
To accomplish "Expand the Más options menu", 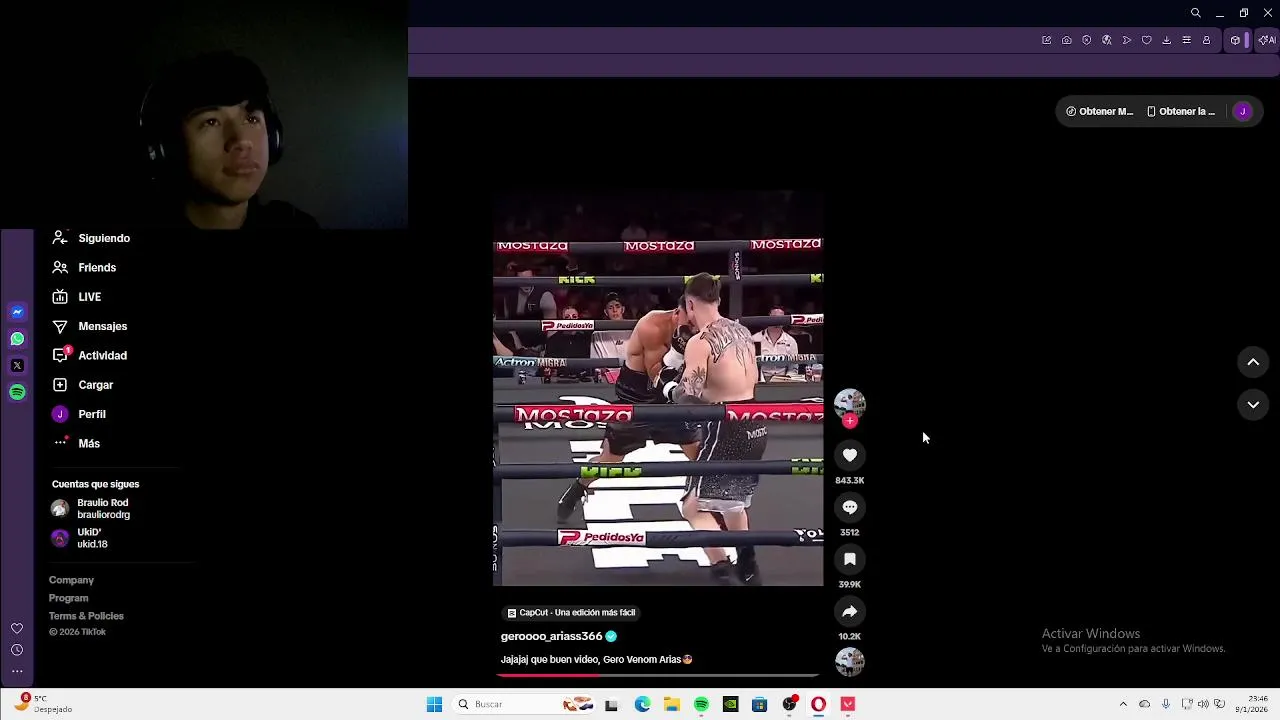I will (x=89, y=443).
